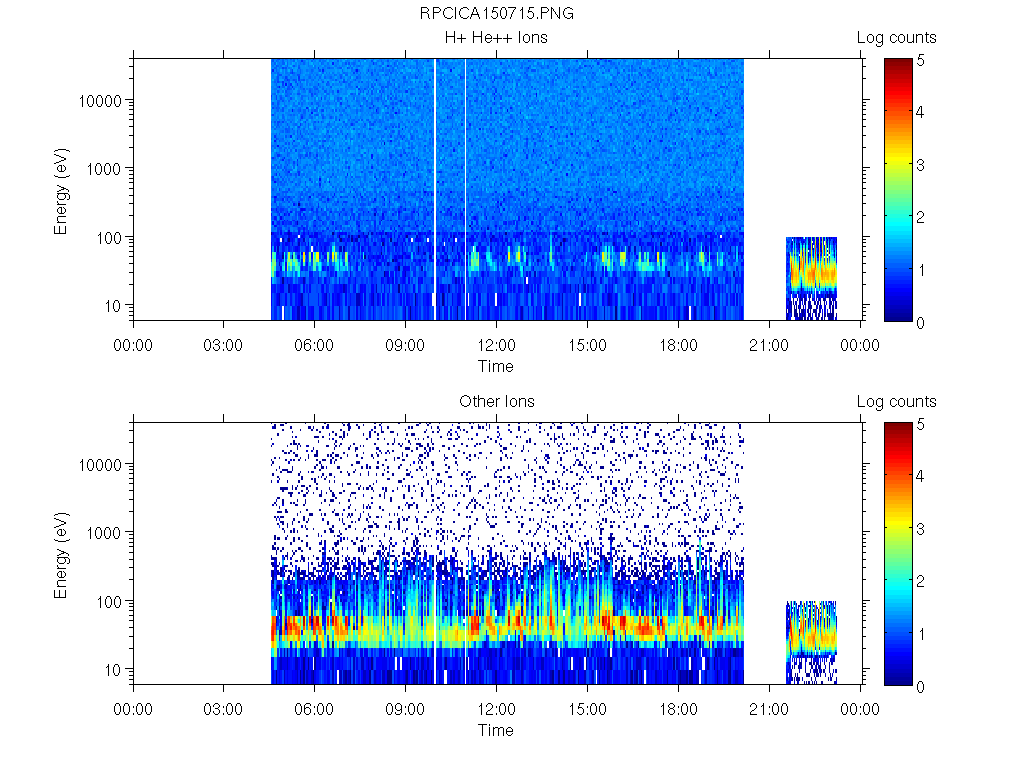
Task: Click the 1 label on the lower colorbar
Action: coord(920,634)
